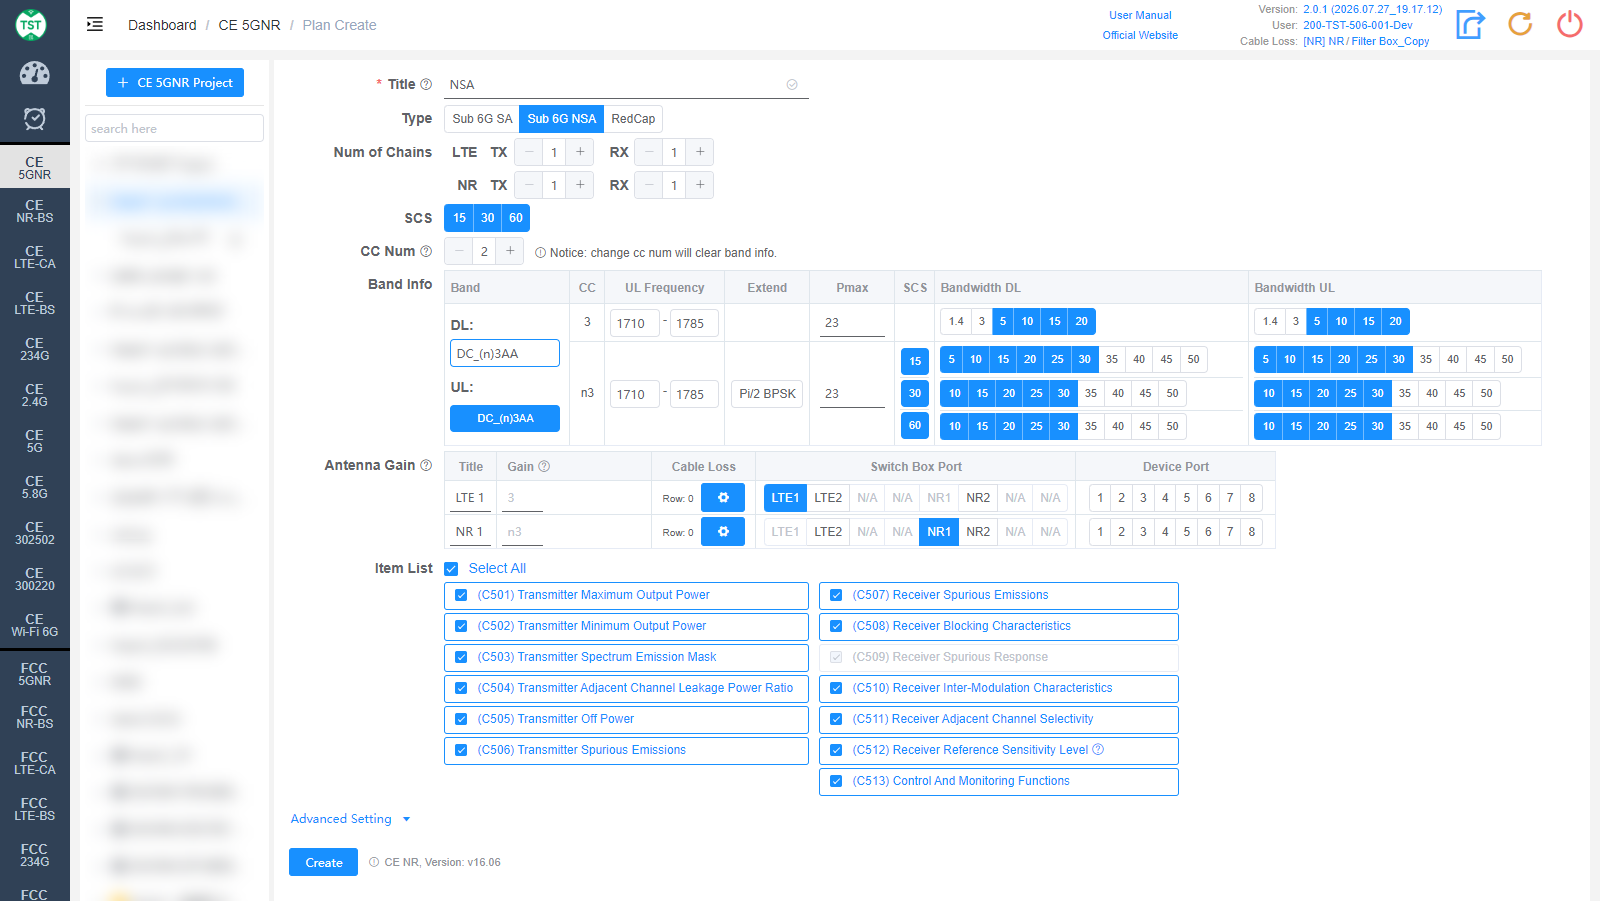Select the Sub 6G SA type tab
This screenshot has height=901, width=1600.
pyautogui.click(x=482, y=118)
